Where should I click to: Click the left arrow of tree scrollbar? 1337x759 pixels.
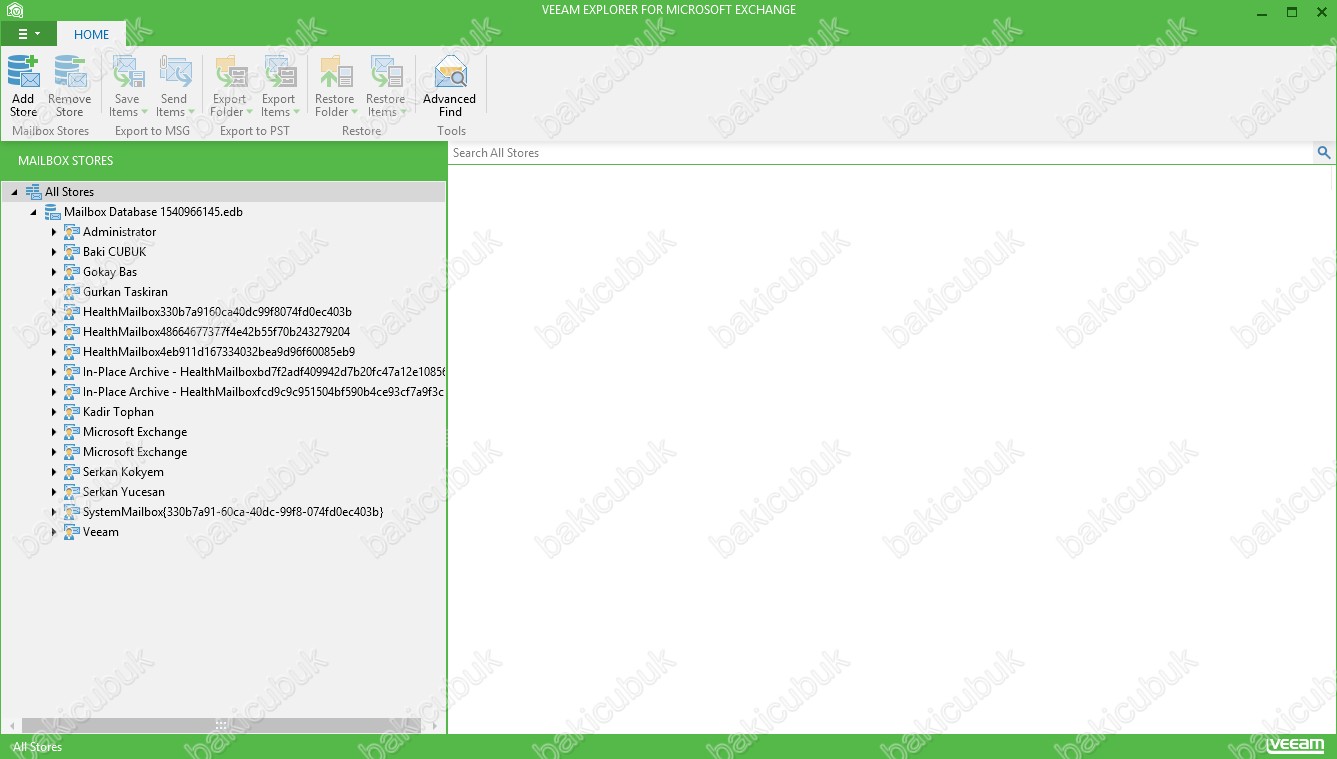tap(12, 725)
